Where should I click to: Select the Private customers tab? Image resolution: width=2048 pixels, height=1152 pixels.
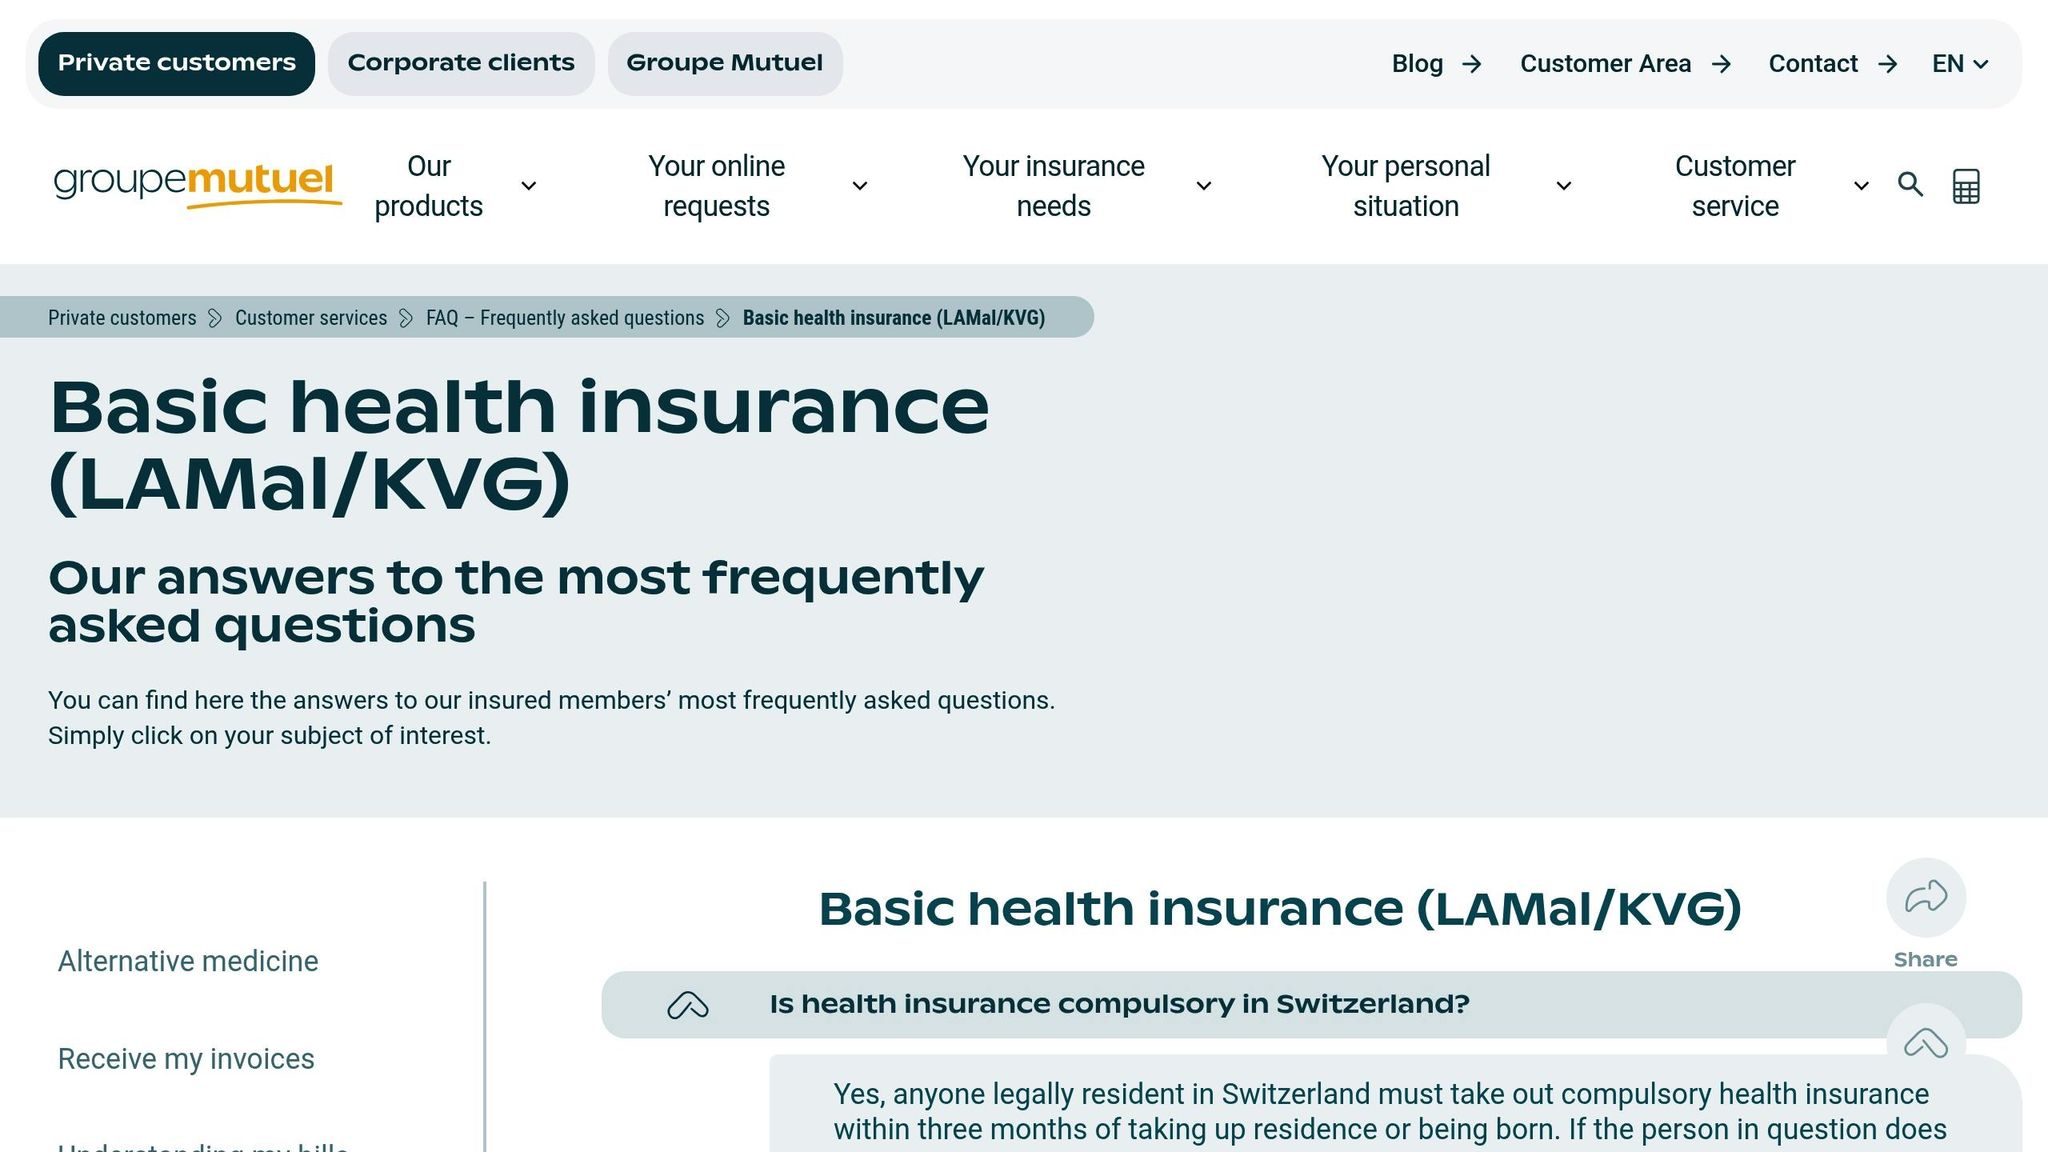[x=177, y=64]
